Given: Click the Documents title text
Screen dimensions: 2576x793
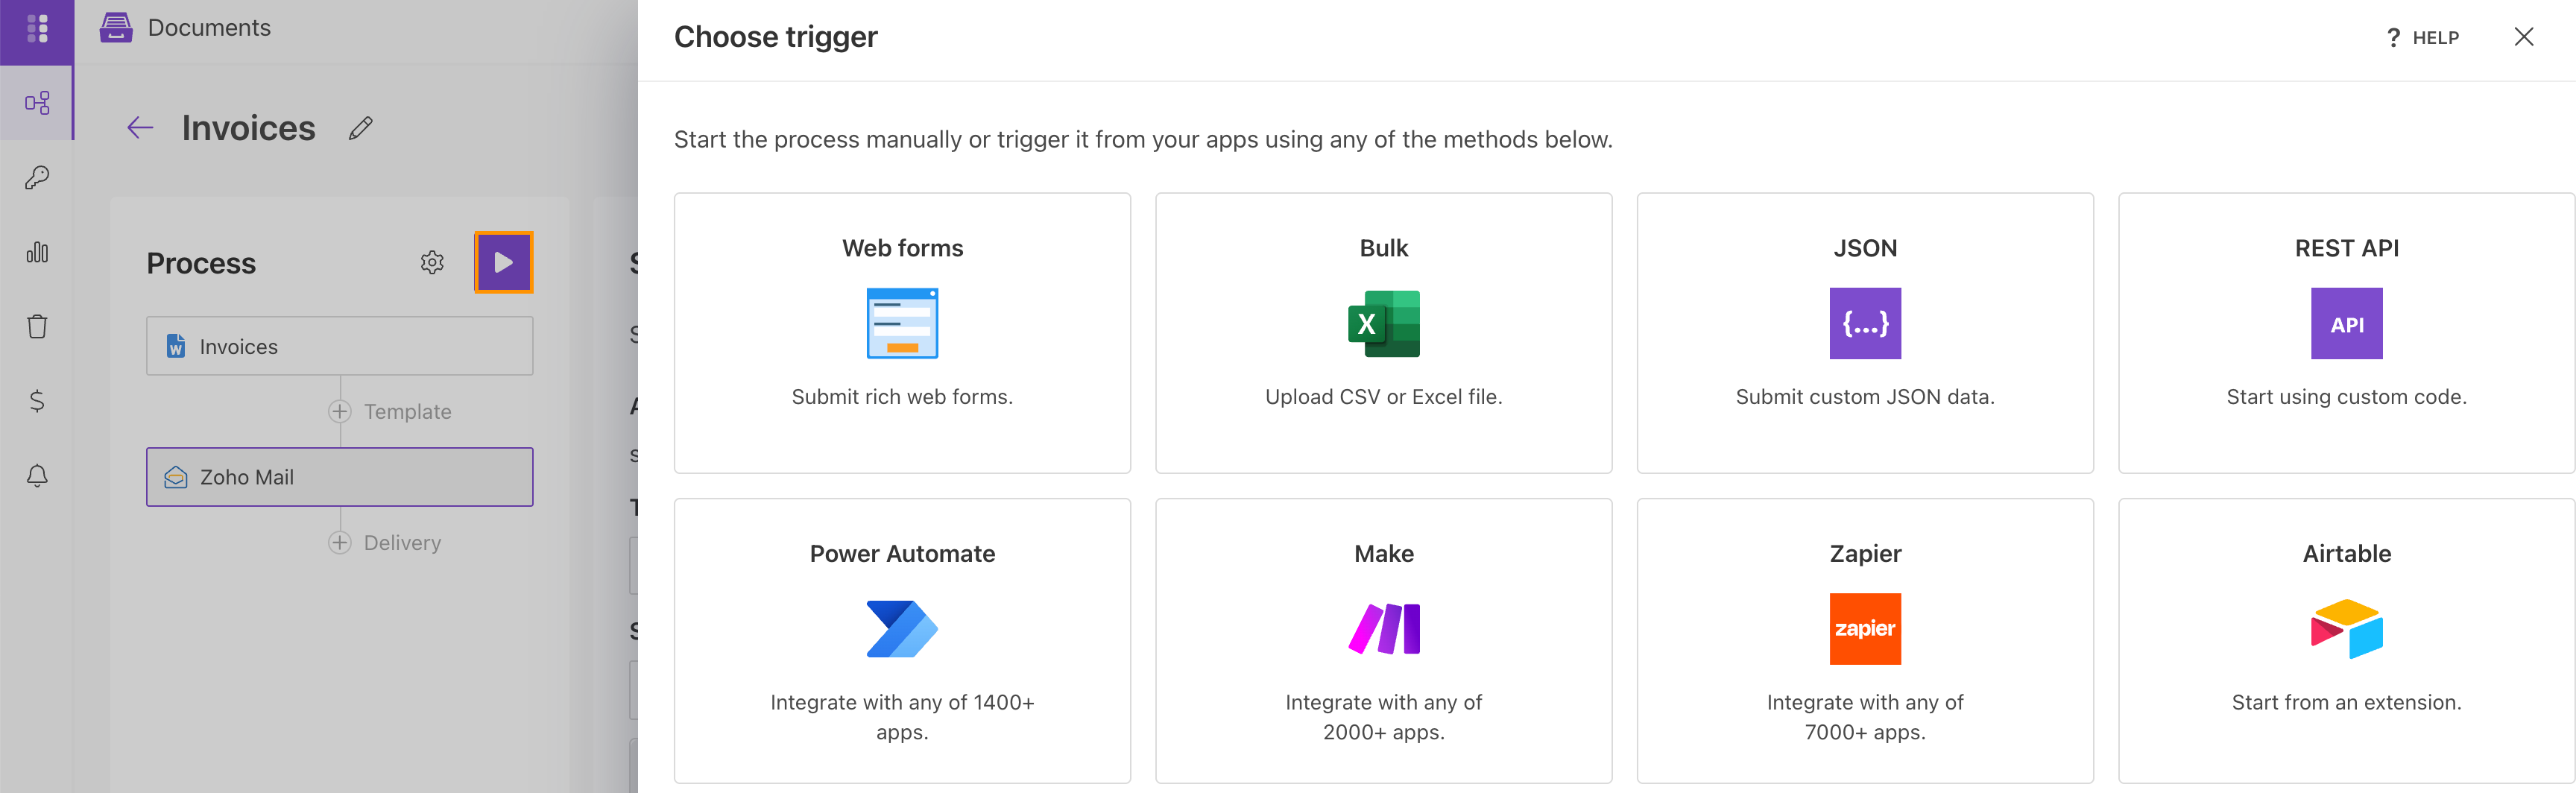Looking at the screenshot, I should (209, 27).
